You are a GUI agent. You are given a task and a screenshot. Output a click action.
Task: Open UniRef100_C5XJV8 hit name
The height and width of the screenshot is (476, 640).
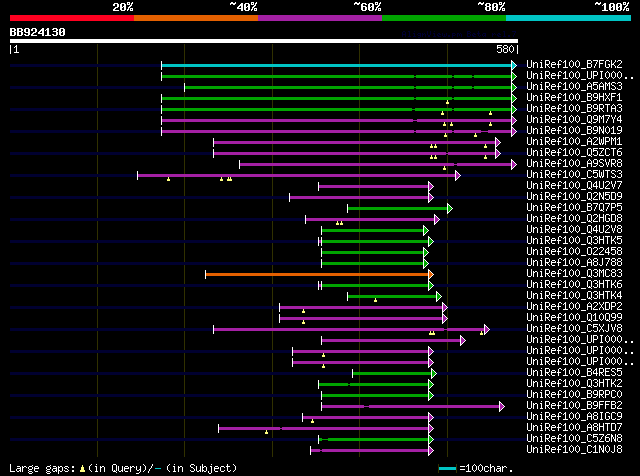point(574,329)
